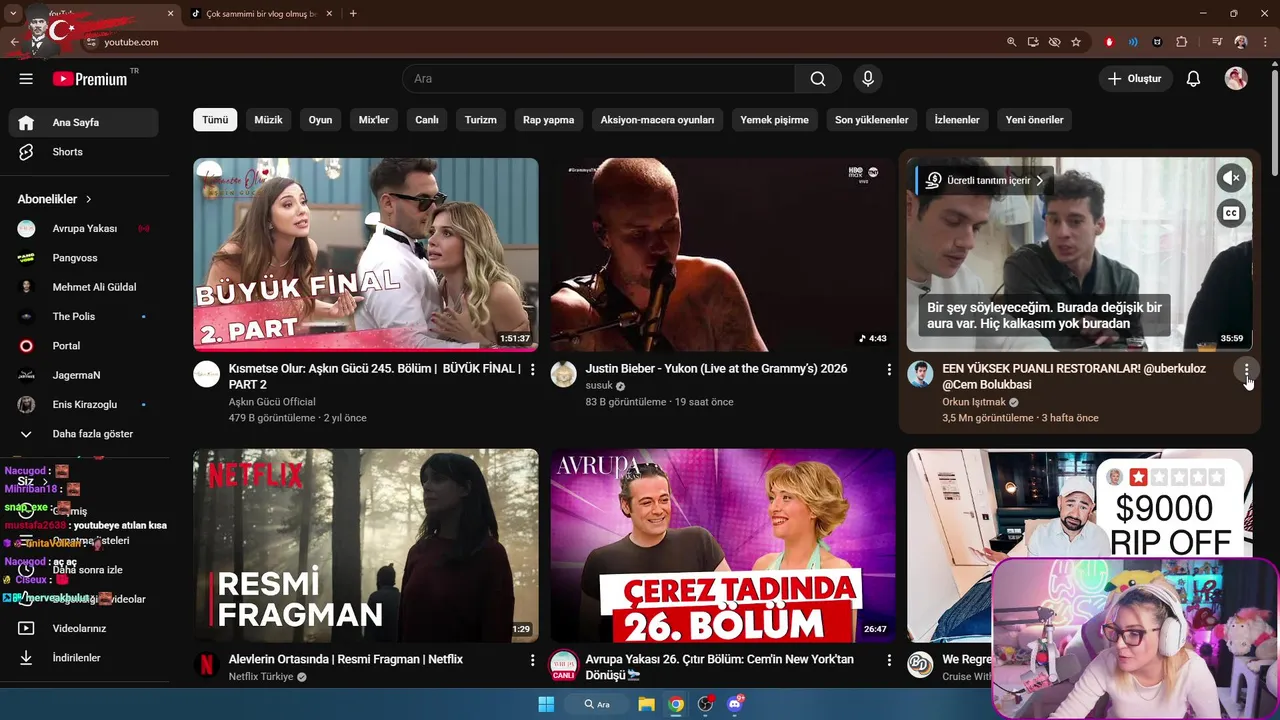This screenshot has height=720, width=1280.
Task: Open the red hand extension icon
Action: [x=1109, y=42]
